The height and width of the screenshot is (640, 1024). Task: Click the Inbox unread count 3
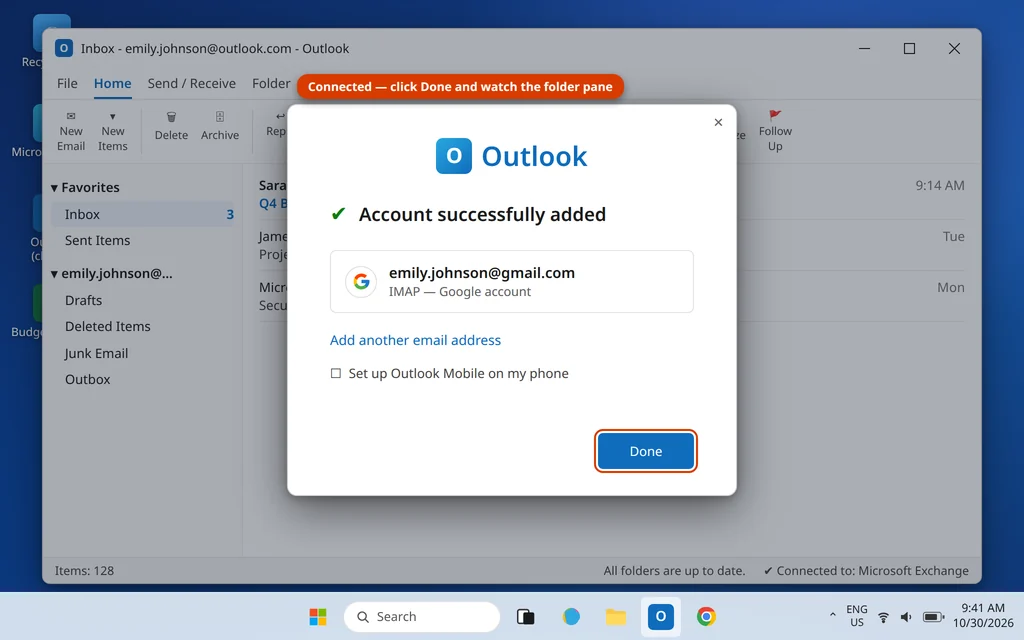pyautogui.click(x=230, y=214)
